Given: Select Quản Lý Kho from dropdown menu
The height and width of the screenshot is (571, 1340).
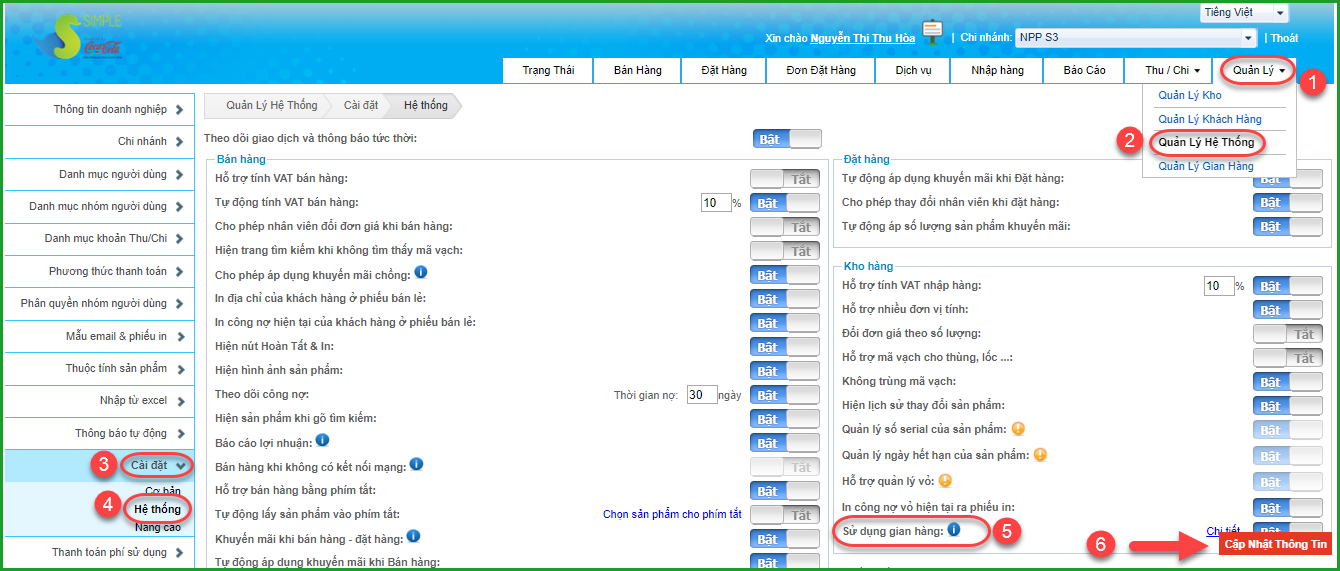Looking at the screenshot, I should click(x=1189, y=95).
